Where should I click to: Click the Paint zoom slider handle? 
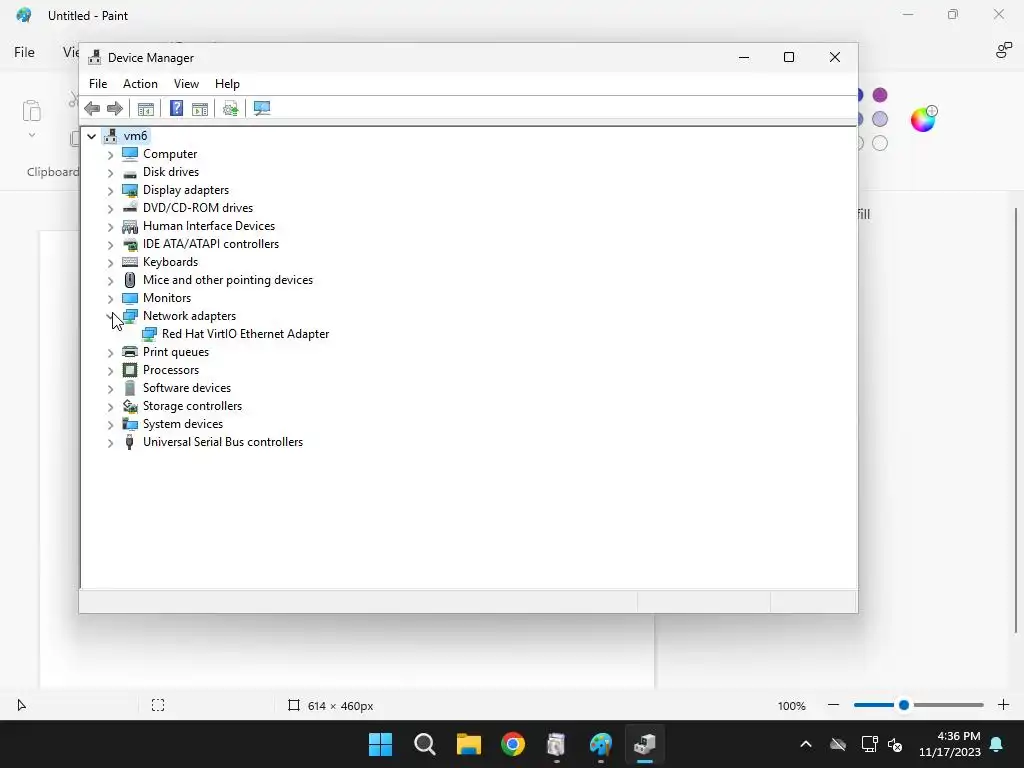[x=904, y=705]
